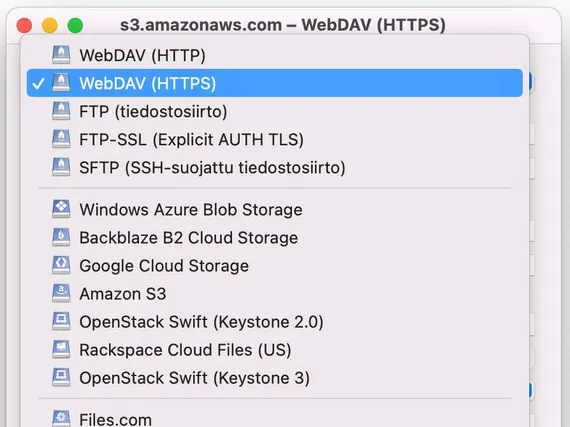Click the checkmark beside WebDAV (HTTPS)
570x427 pixels.
(x=38, y=84)
